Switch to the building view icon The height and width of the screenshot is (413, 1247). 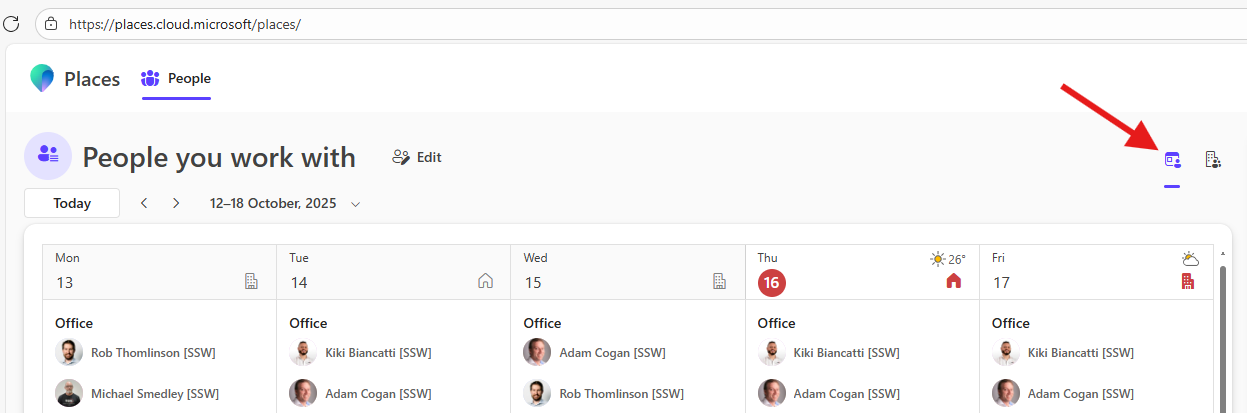1213,160
